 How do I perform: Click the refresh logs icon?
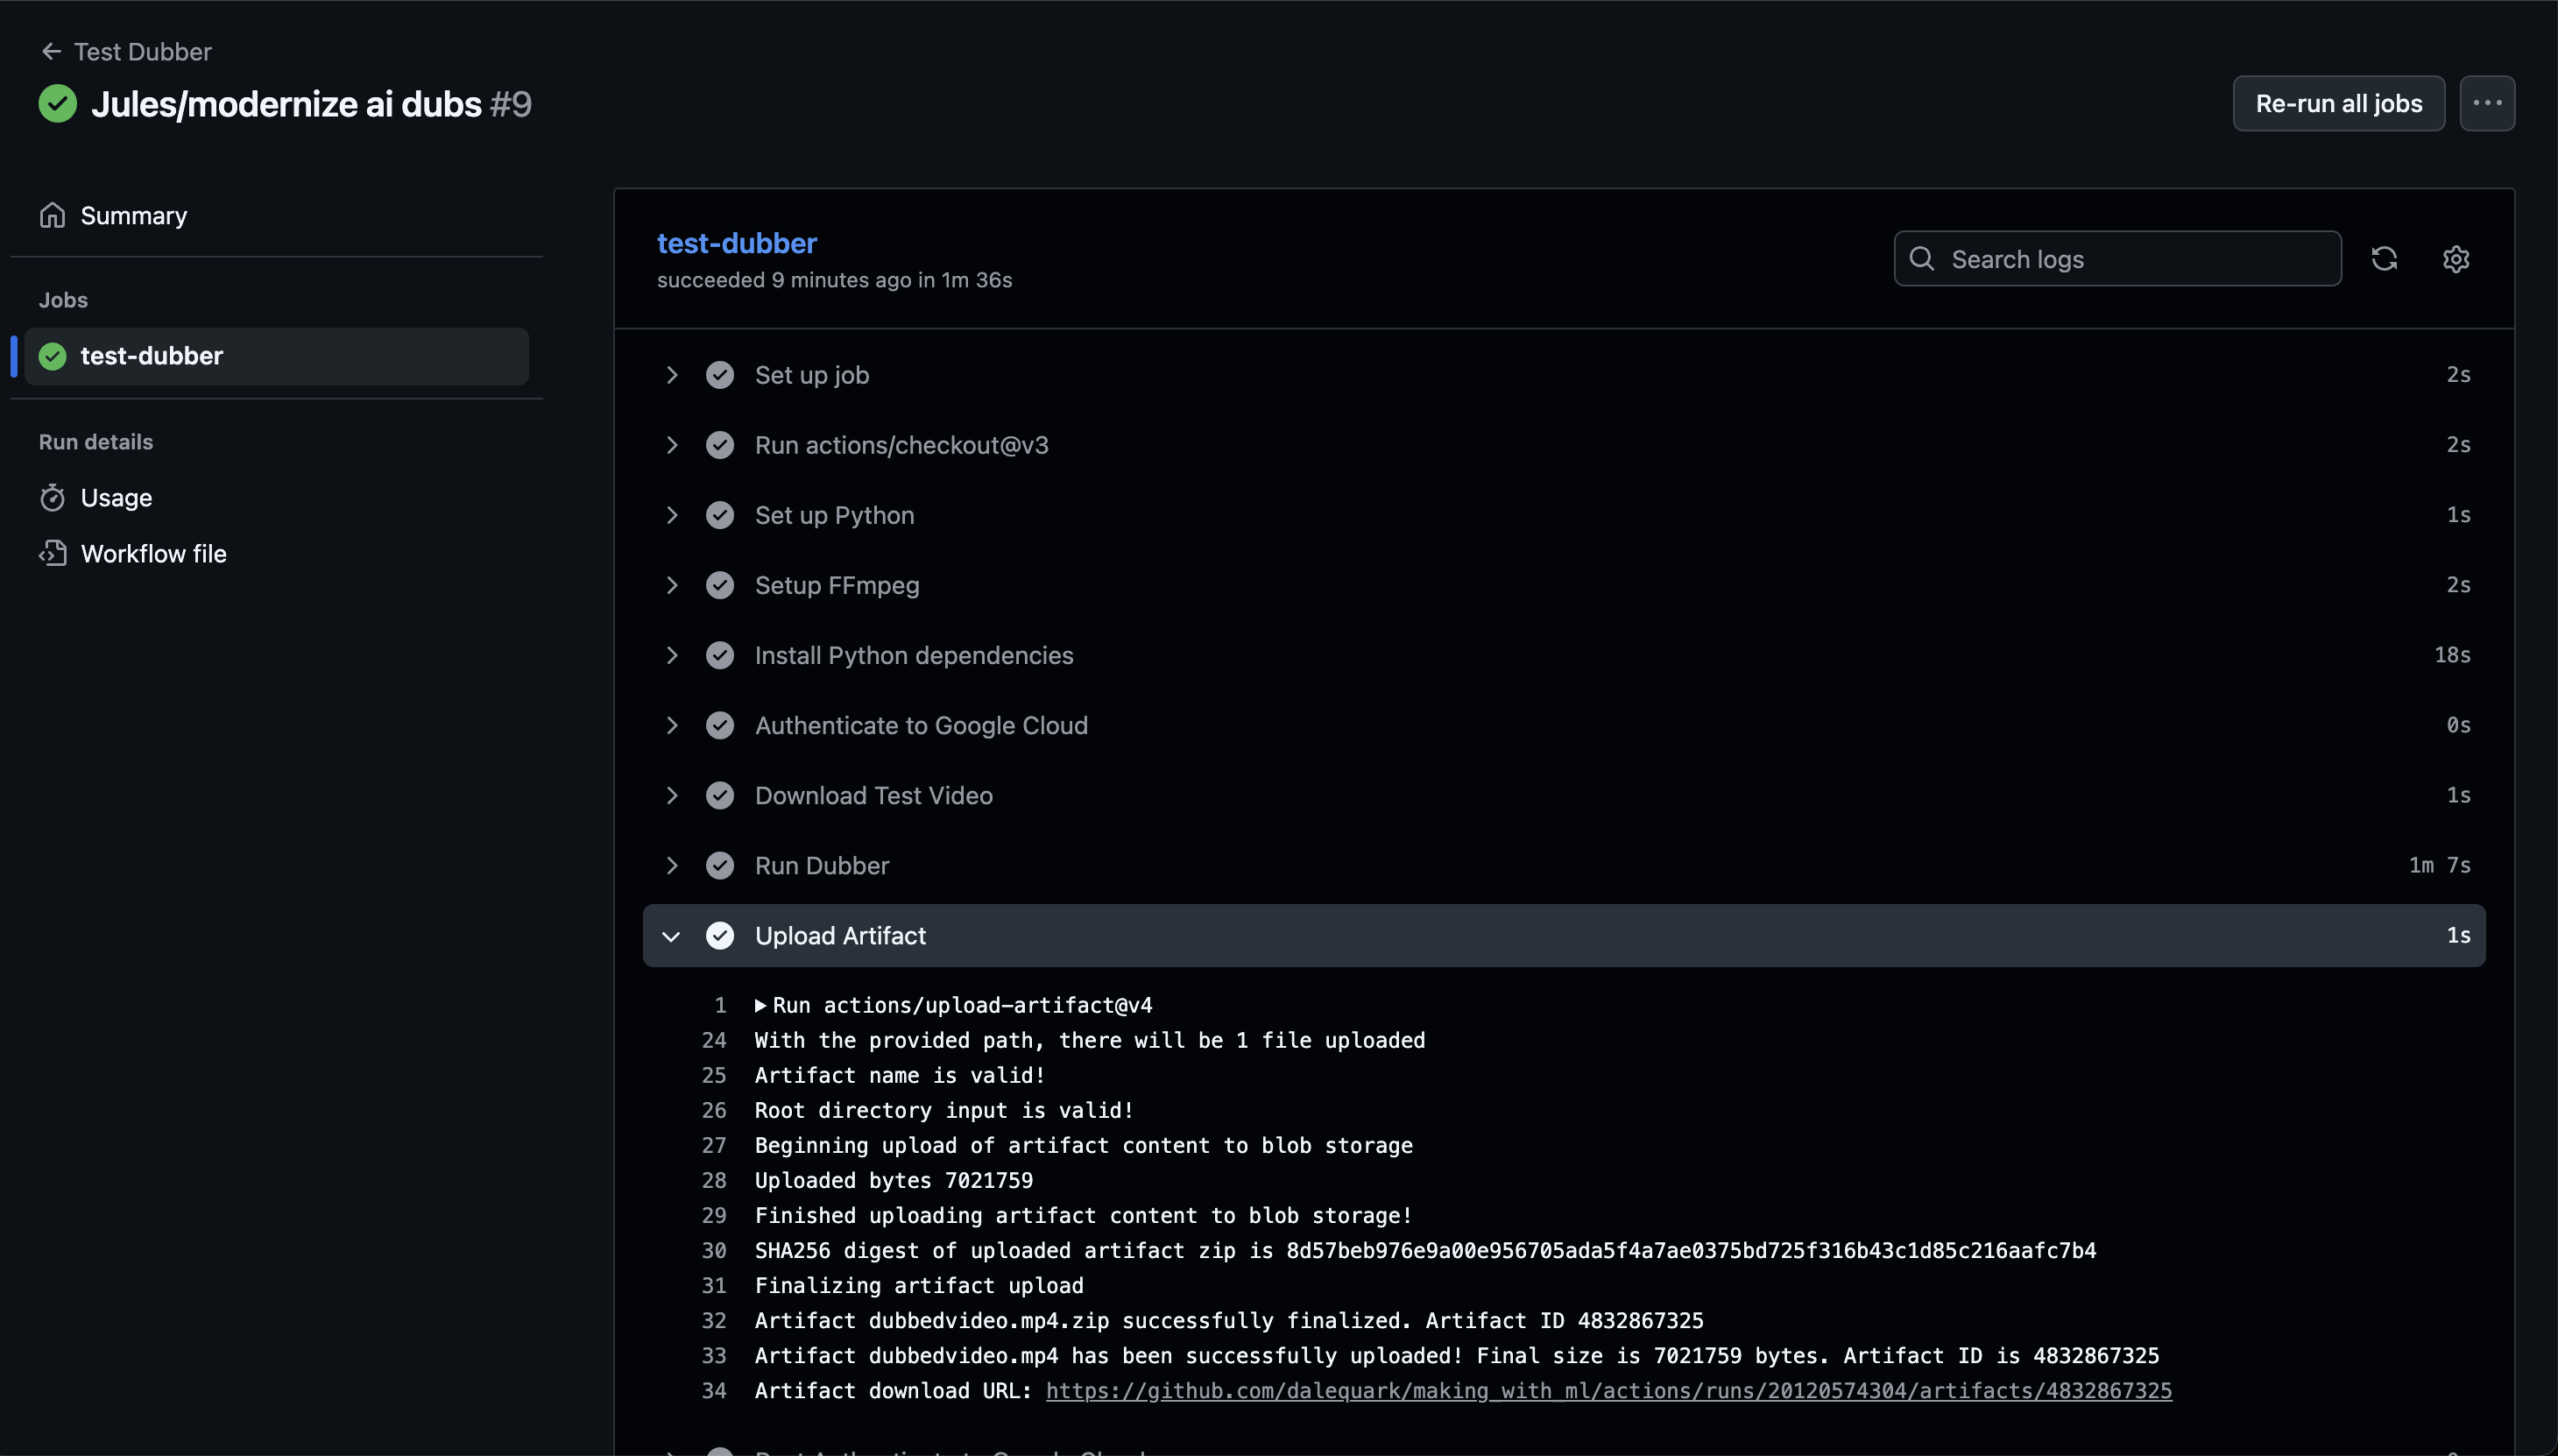click(x=2385, y=258)
